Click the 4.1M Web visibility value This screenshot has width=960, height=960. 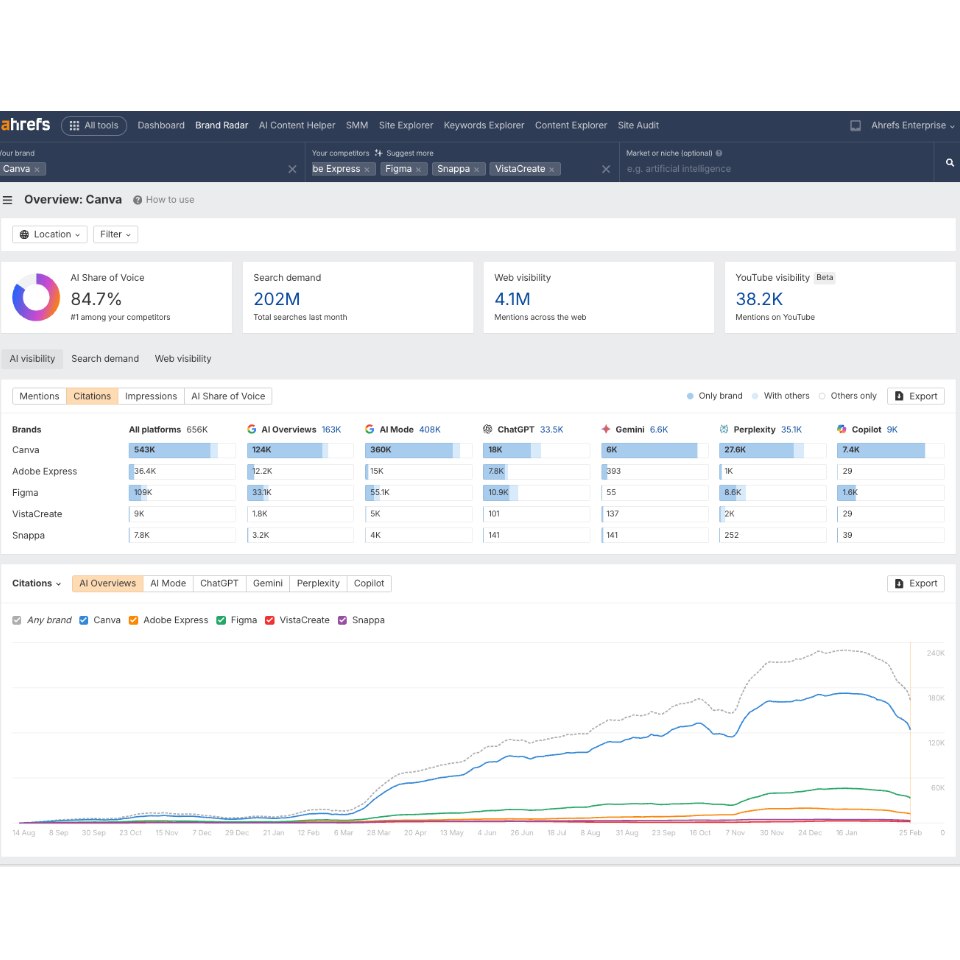(x=512, y=299)
